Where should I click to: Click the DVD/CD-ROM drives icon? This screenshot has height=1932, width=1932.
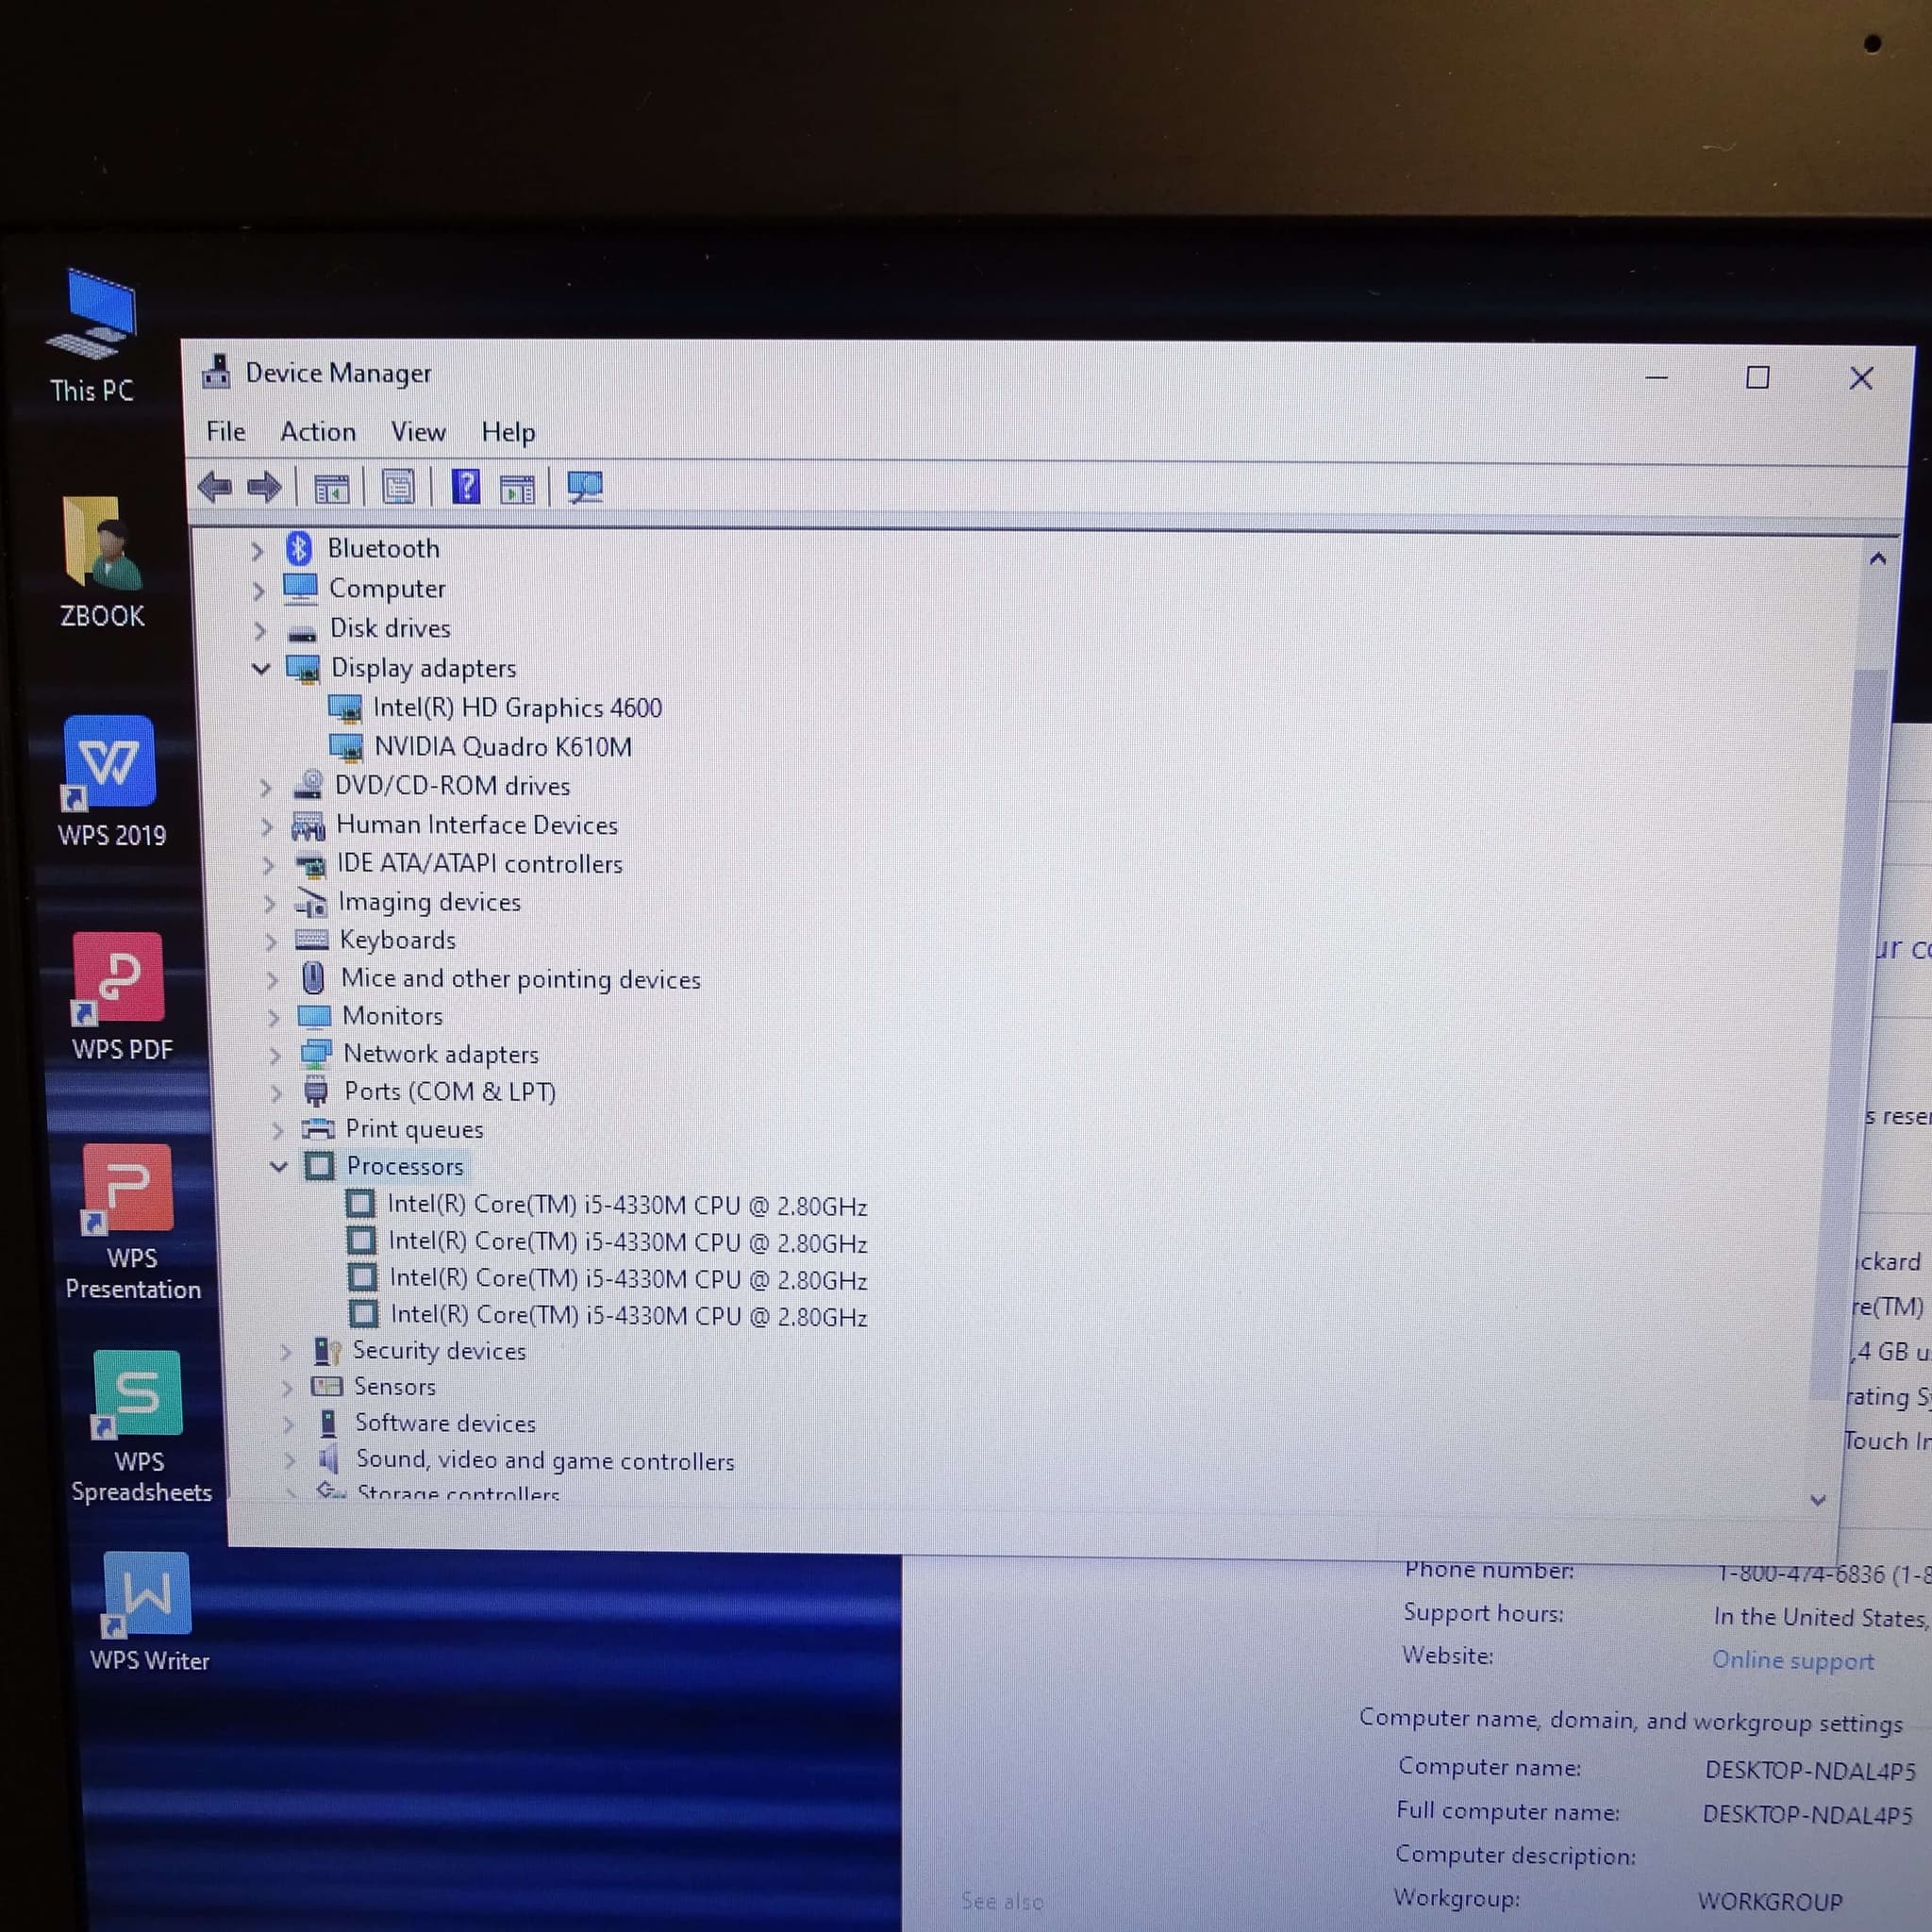(308, 785)
